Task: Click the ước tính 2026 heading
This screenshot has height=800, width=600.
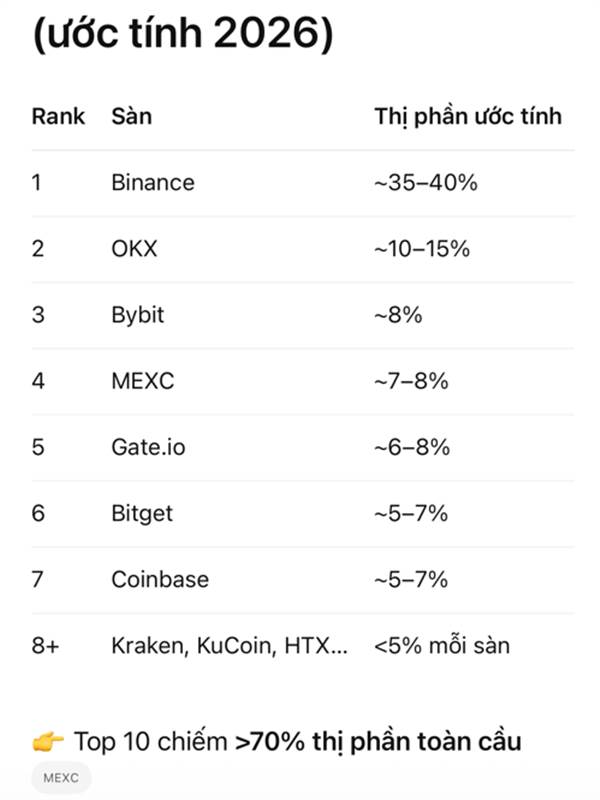Action: (x=182, y=36)
